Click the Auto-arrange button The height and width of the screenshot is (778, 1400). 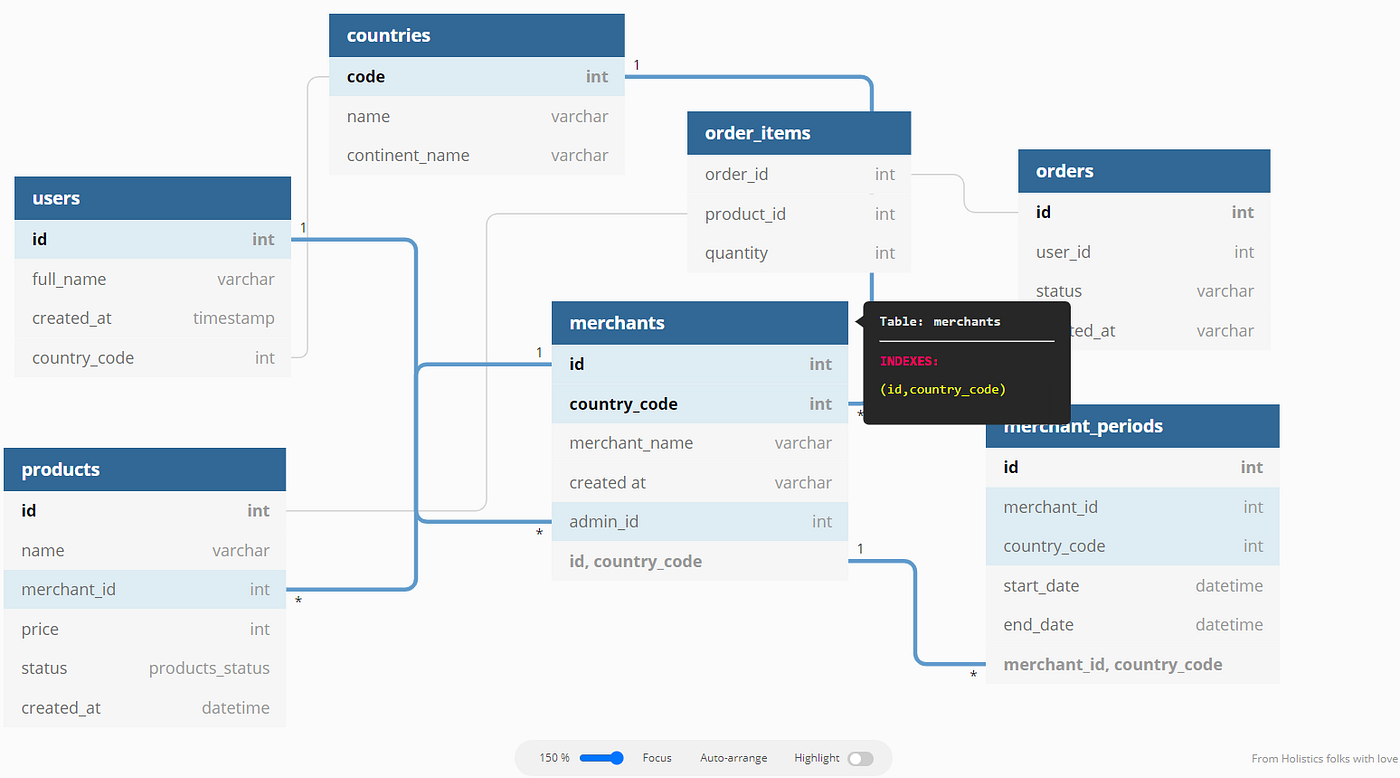point(733,758)
